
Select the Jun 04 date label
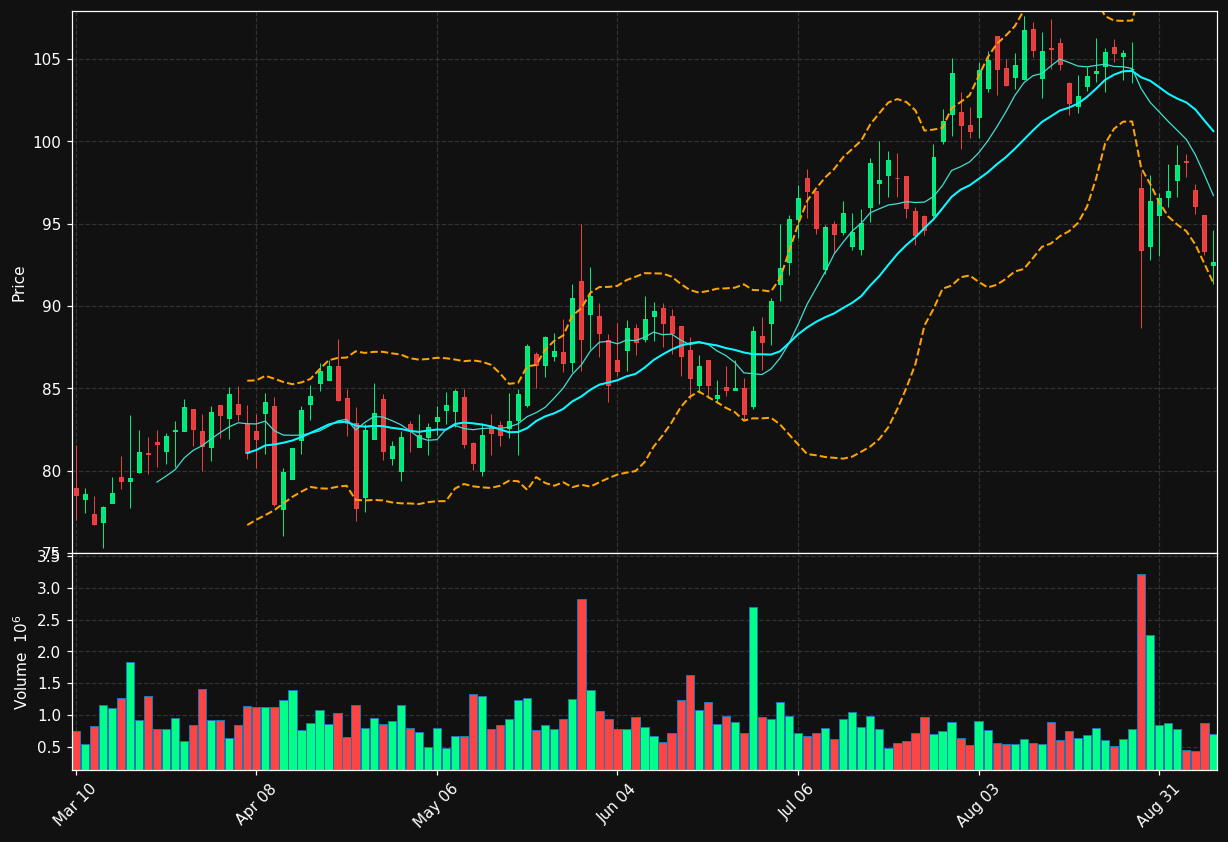point(616,803)
